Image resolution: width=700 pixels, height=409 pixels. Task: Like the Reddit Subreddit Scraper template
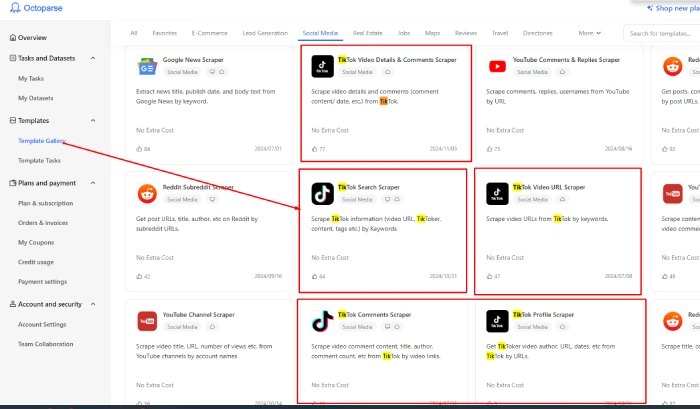coord(139,276)
